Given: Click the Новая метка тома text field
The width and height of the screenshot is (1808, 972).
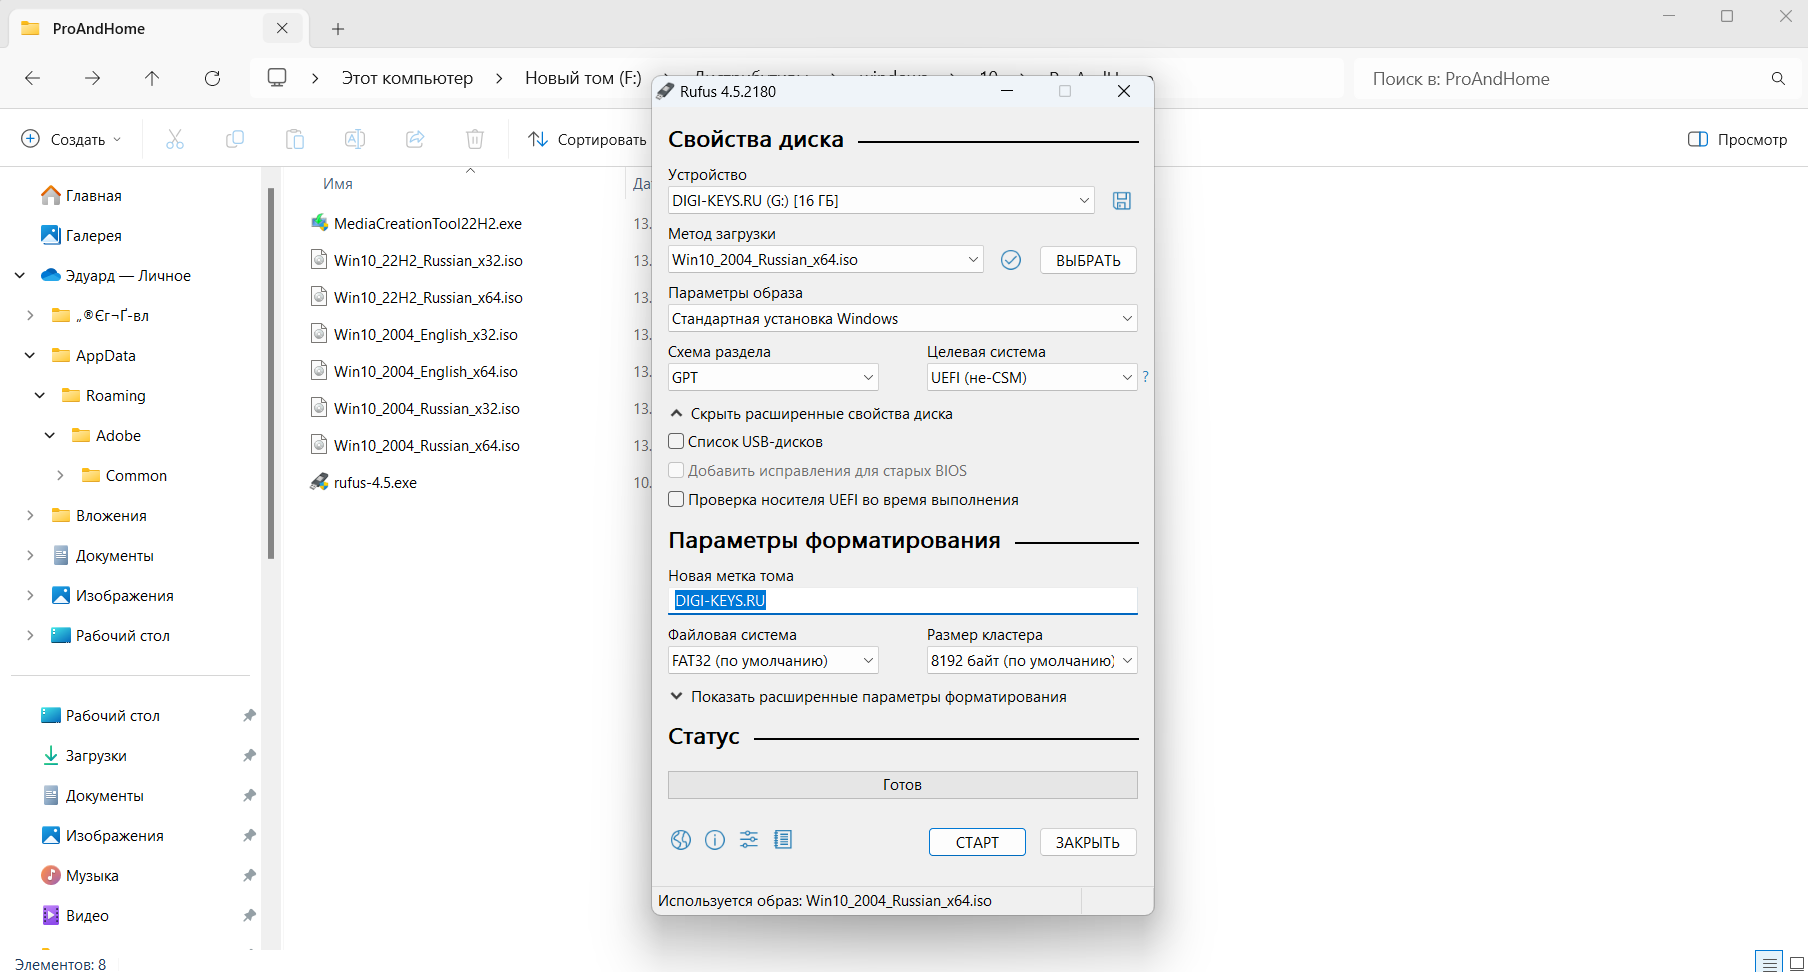Looking at the screenshot, I should point(902,600).
